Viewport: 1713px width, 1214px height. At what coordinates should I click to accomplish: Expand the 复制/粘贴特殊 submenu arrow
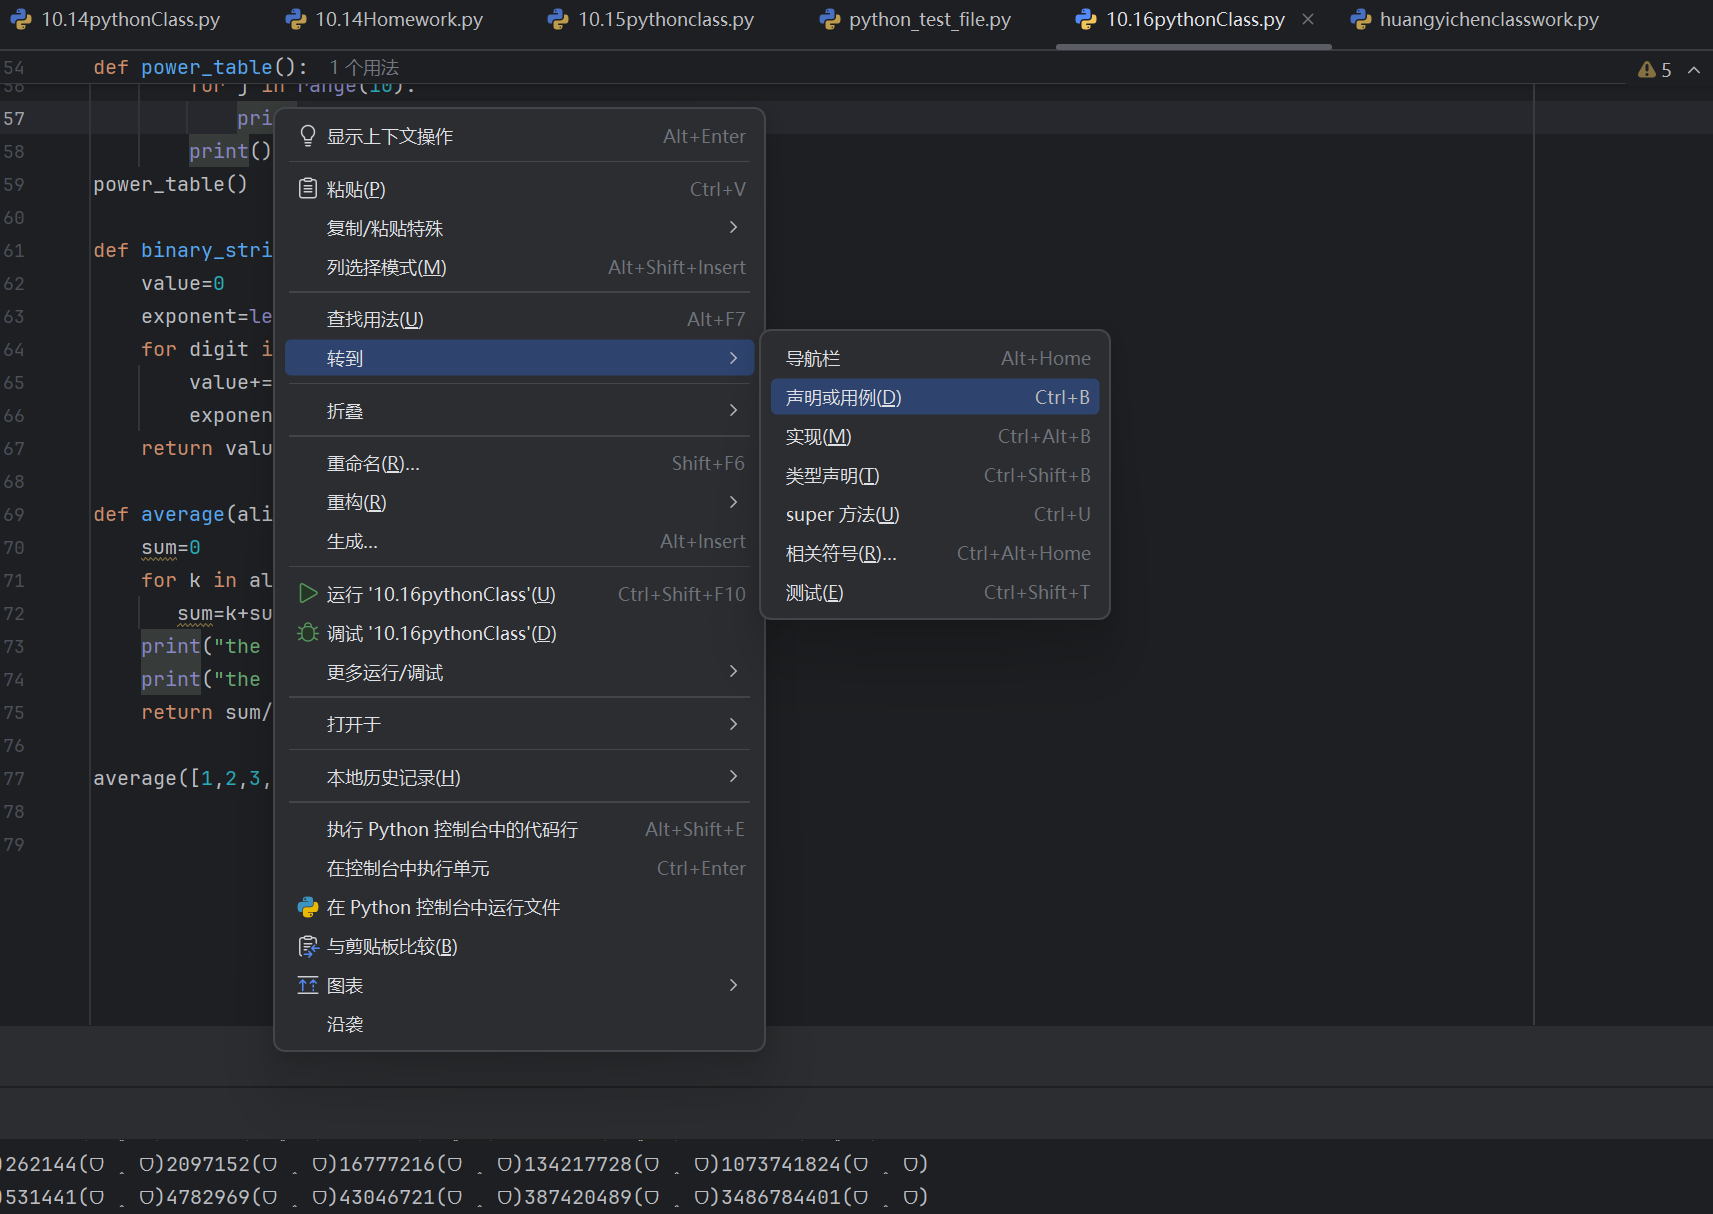click(733, 228)
